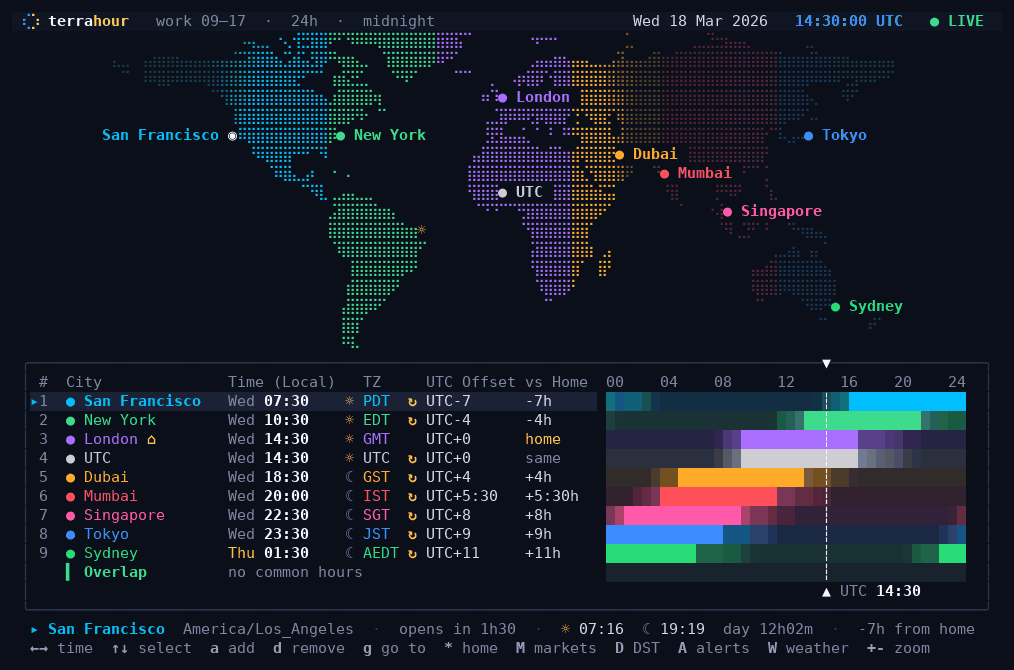Toggle the midnight setting in the header
This screenshot has width=1014, height=670.
click(398, 21)
